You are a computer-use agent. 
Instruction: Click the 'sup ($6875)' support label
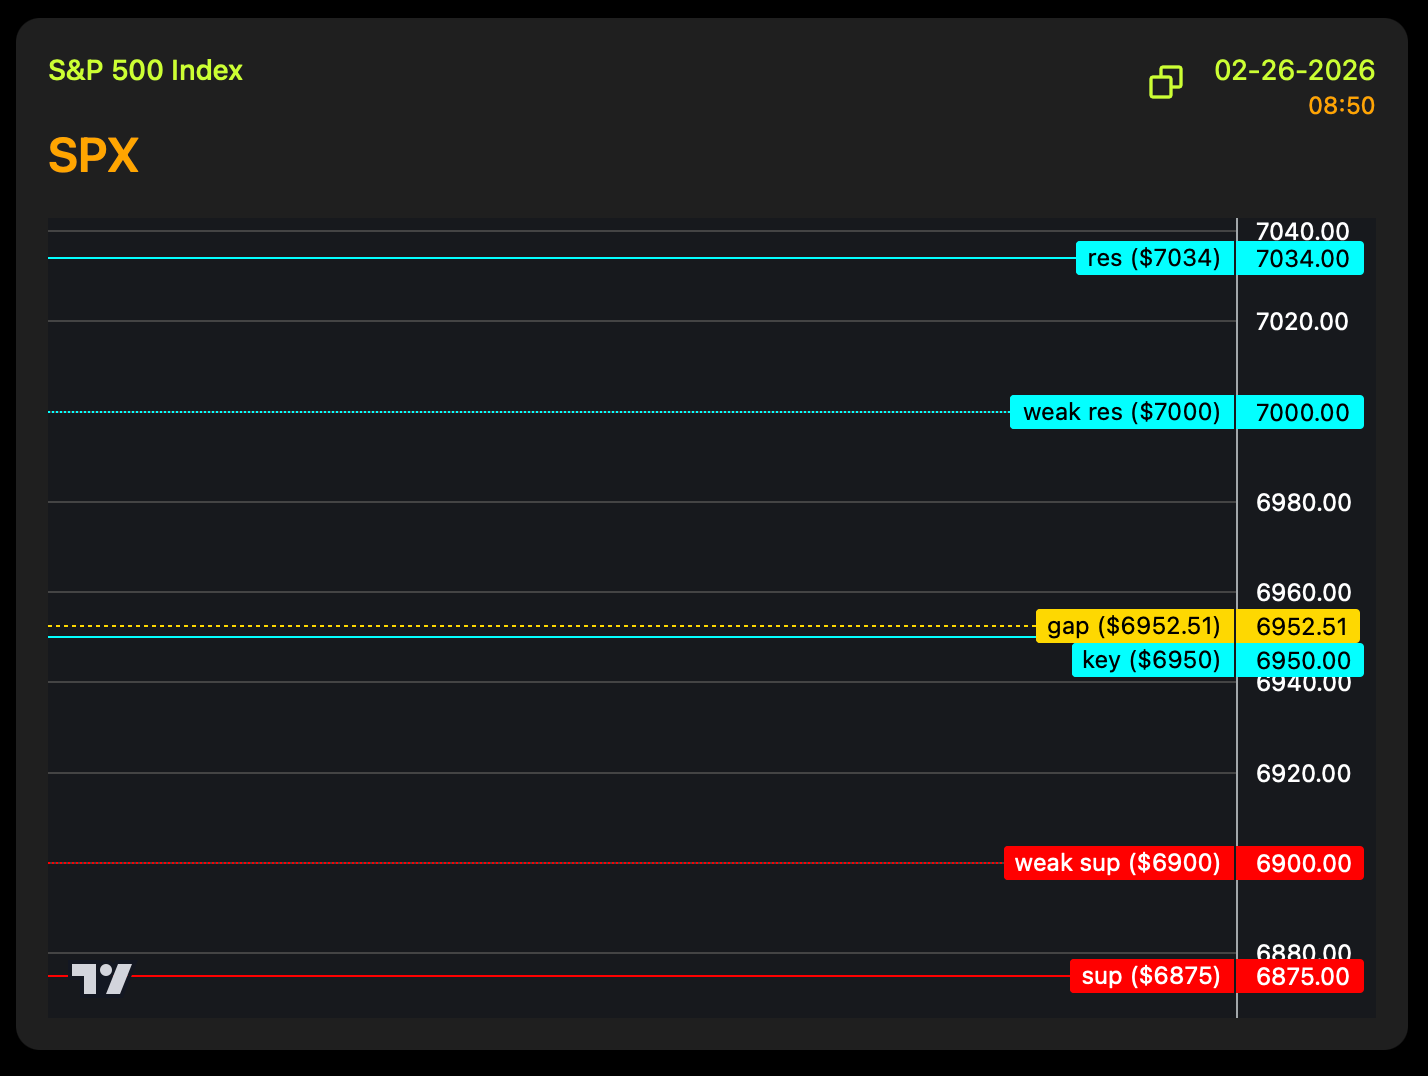[x=1151, y=976]
